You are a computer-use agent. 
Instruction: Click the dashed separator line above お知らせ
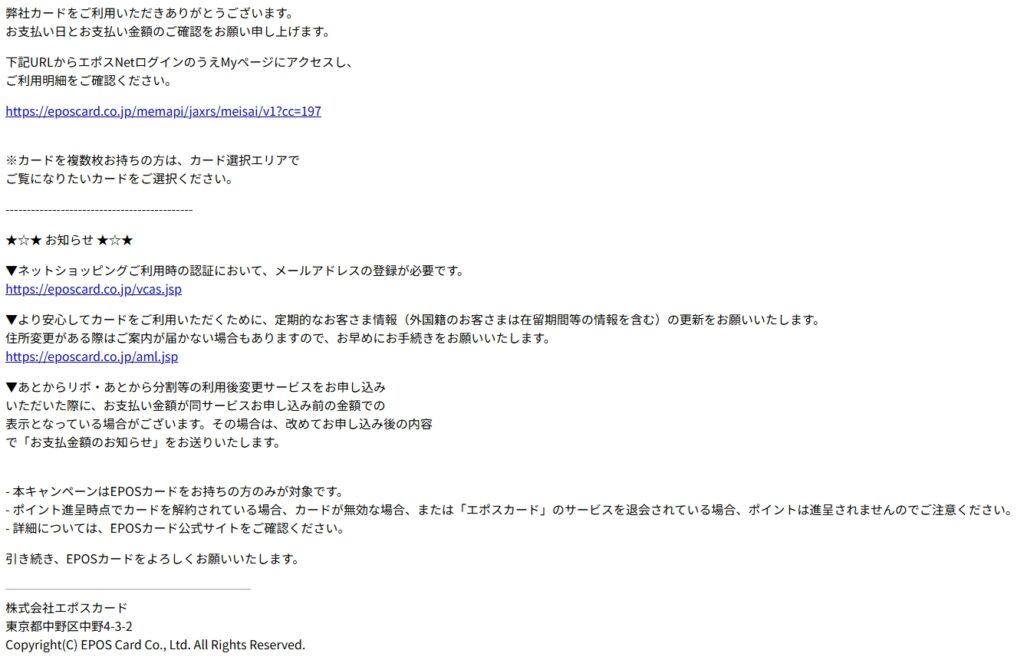tap(99, 210)
